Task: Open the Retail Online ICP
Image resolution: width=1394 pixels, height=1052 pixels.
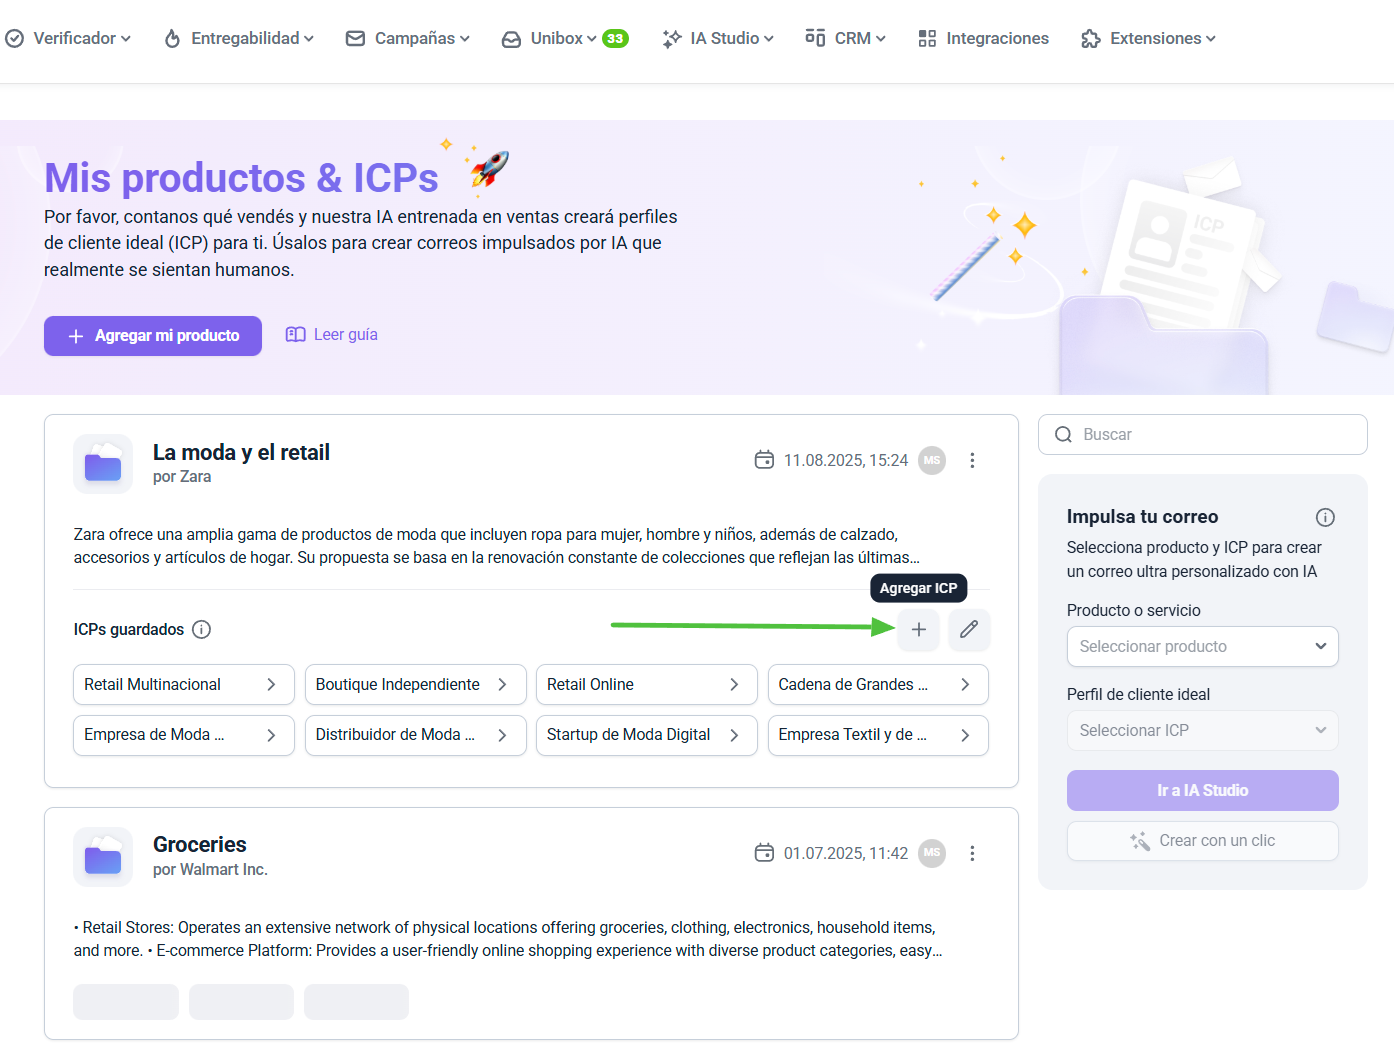Action: pos(646,685)
